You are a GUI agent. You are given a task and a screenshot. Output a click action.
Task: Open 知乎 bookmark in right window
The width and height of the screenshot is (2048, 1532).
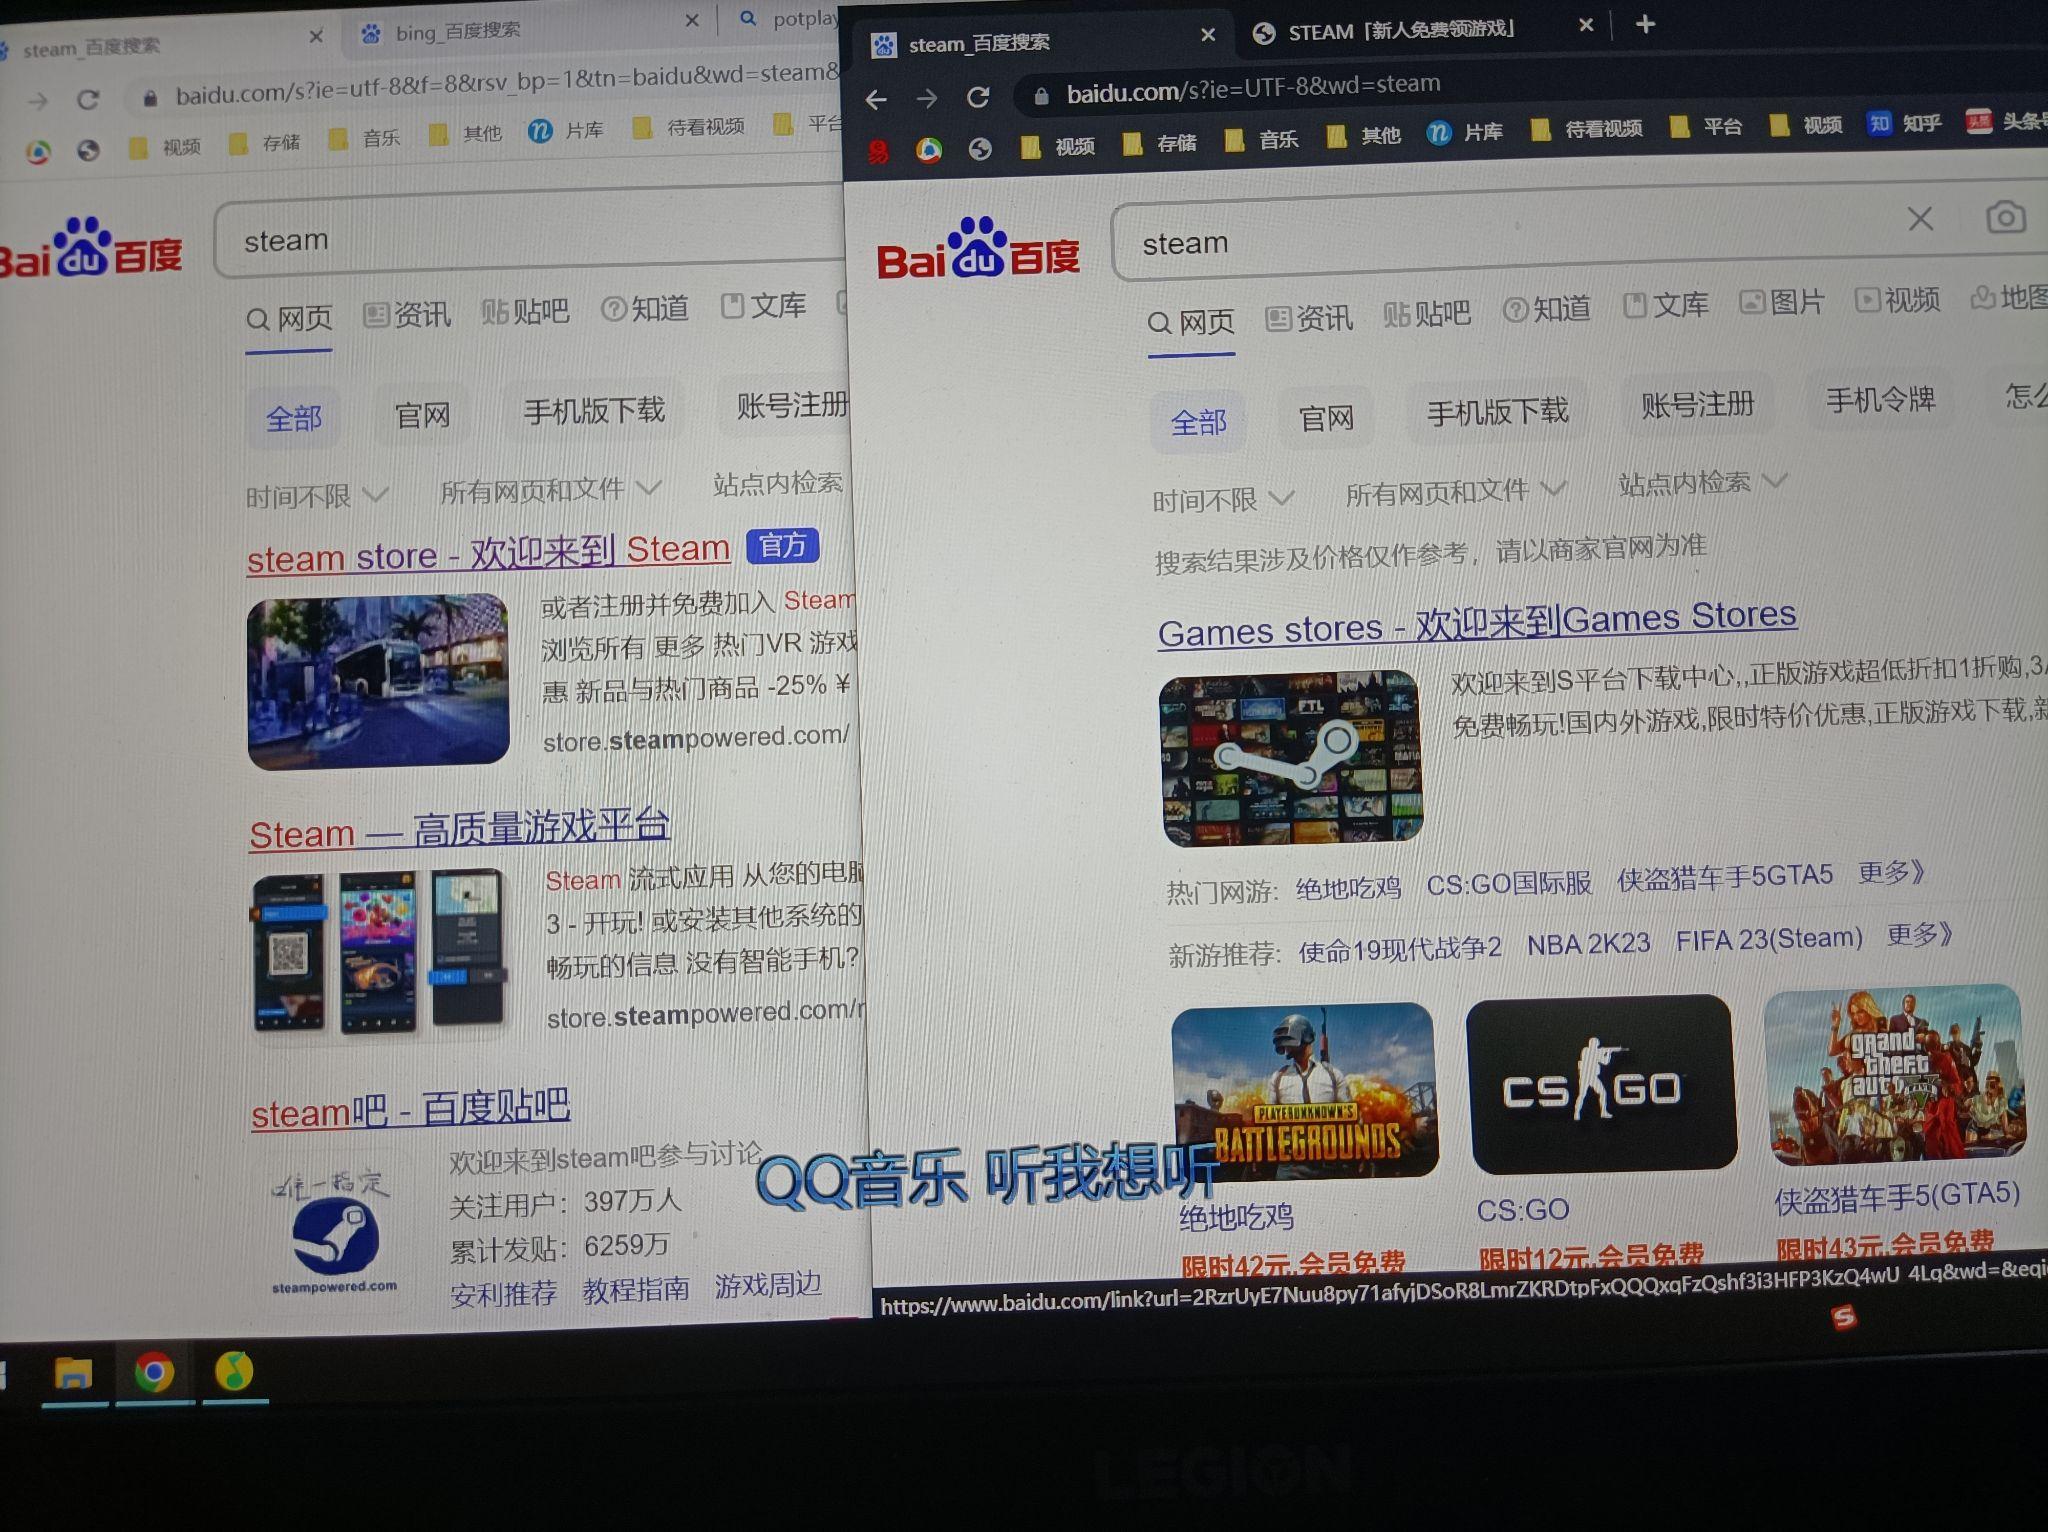pyautogui.click(x=1903, y=123)
